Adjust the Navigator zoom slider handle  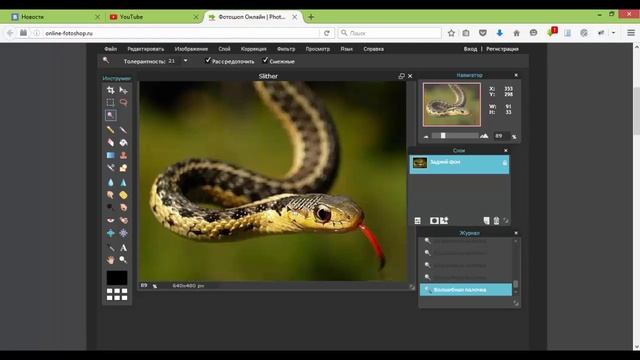coord(443,136)
